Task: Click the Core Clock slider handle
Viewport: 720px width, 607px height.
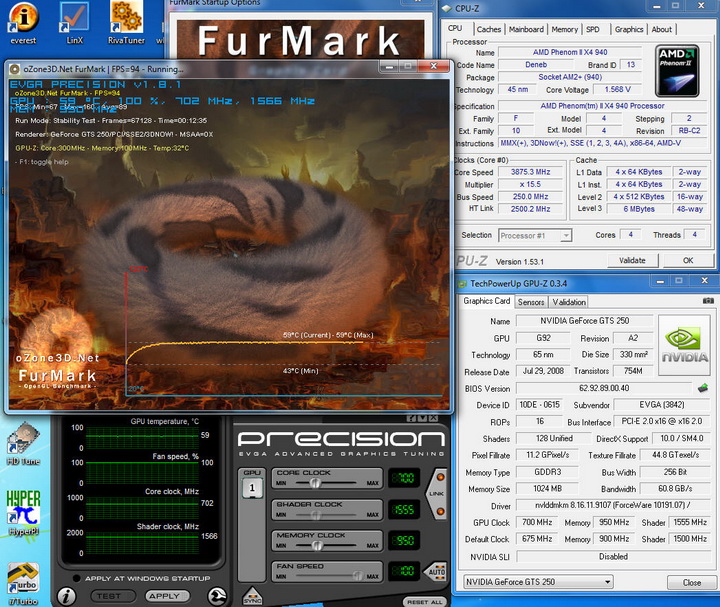Action: [315, 483]
